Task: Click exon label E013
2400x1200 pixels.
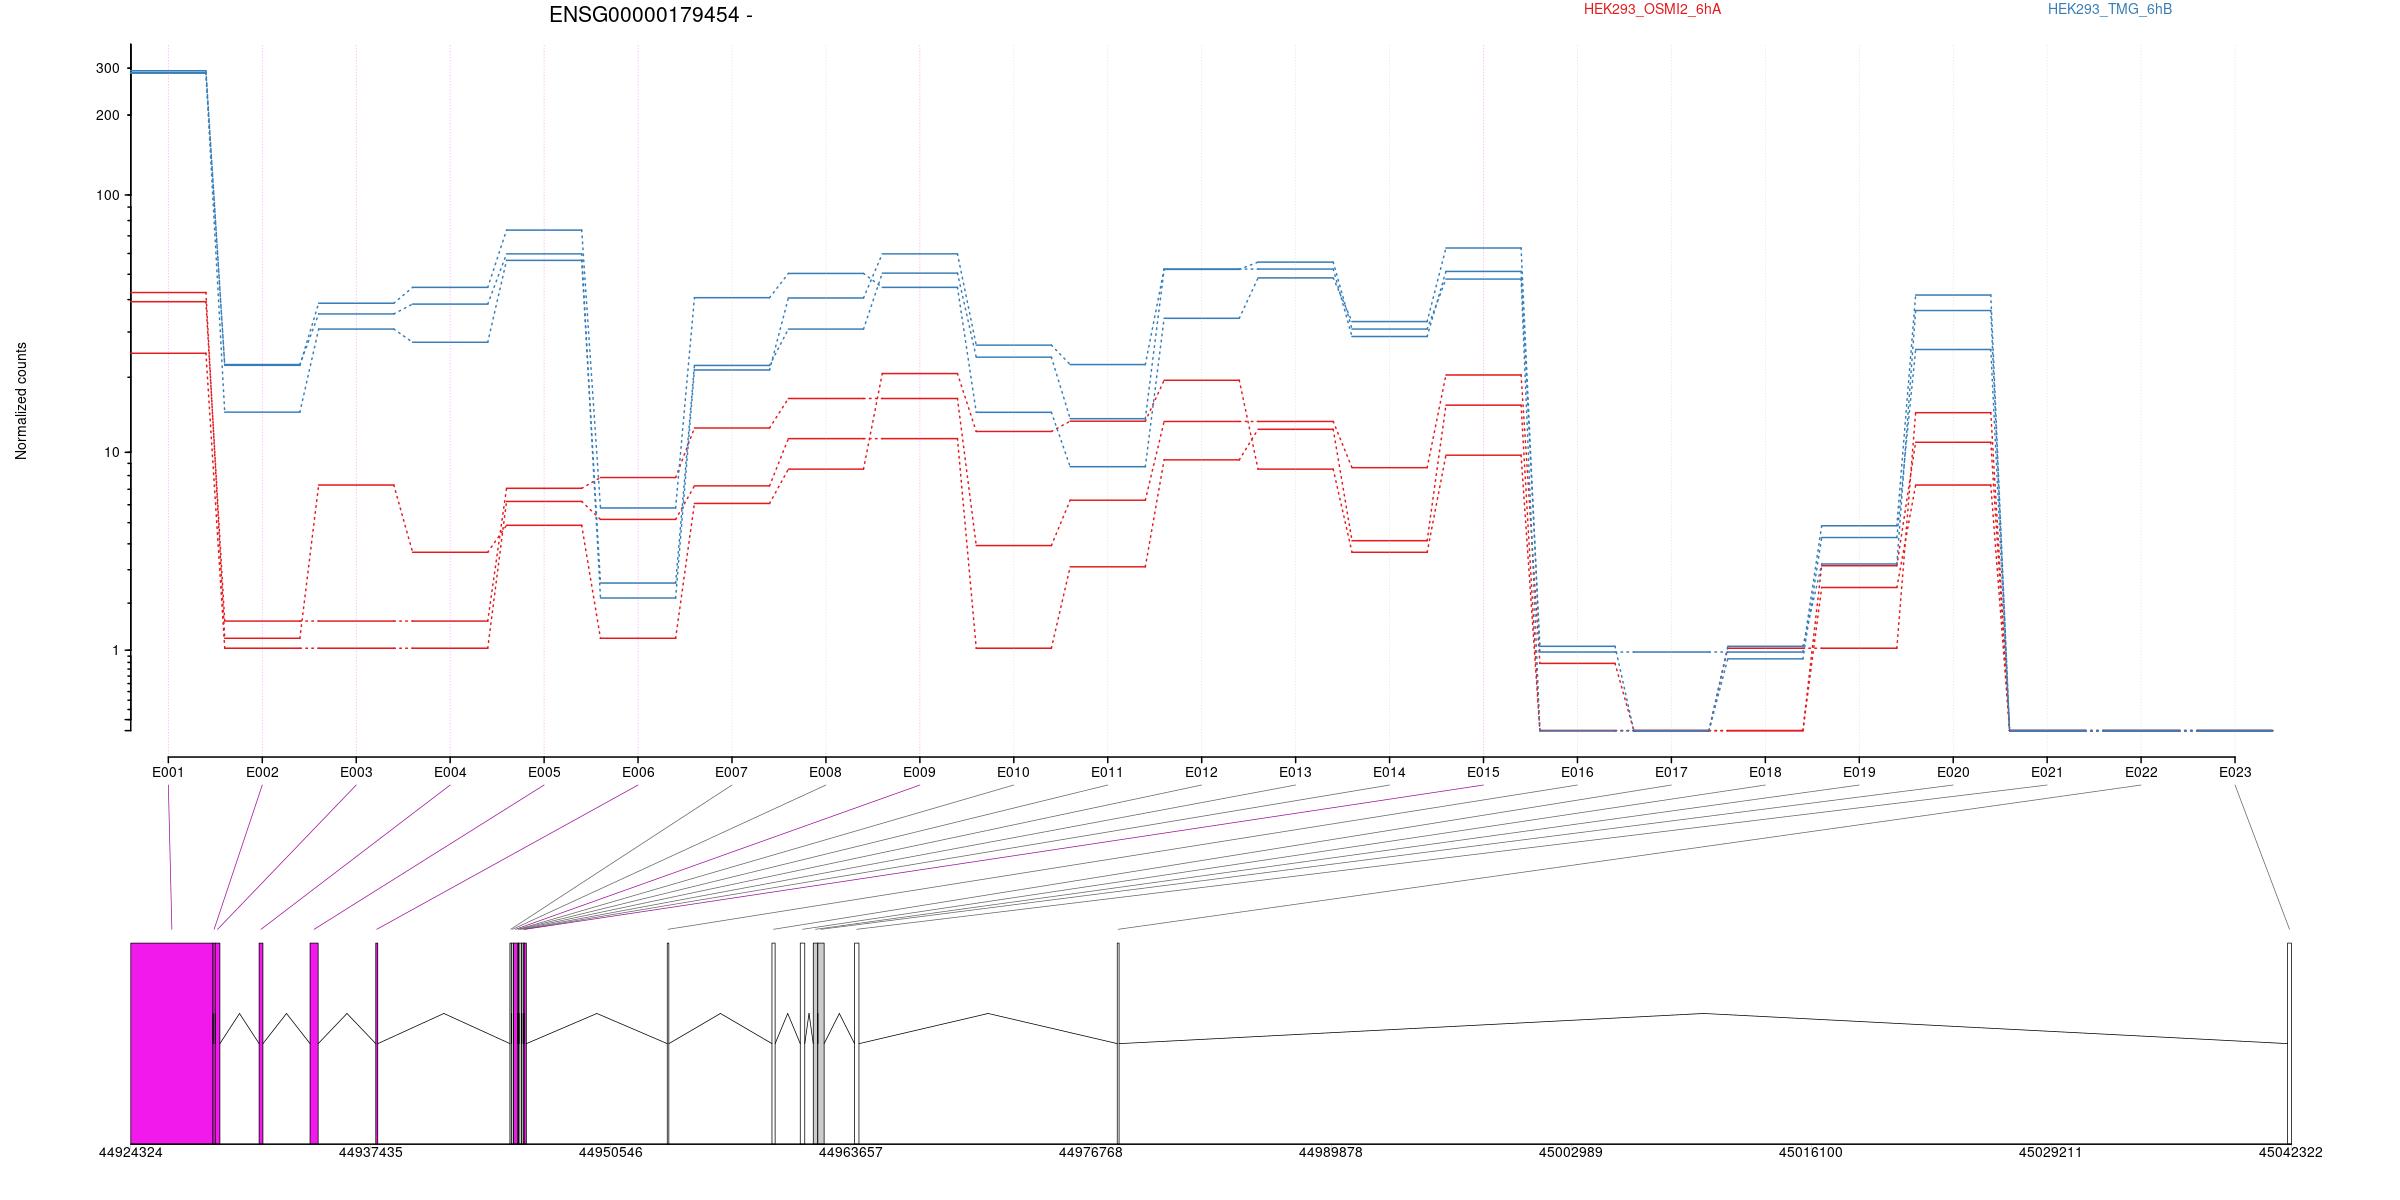Action: coord(1295,772)
